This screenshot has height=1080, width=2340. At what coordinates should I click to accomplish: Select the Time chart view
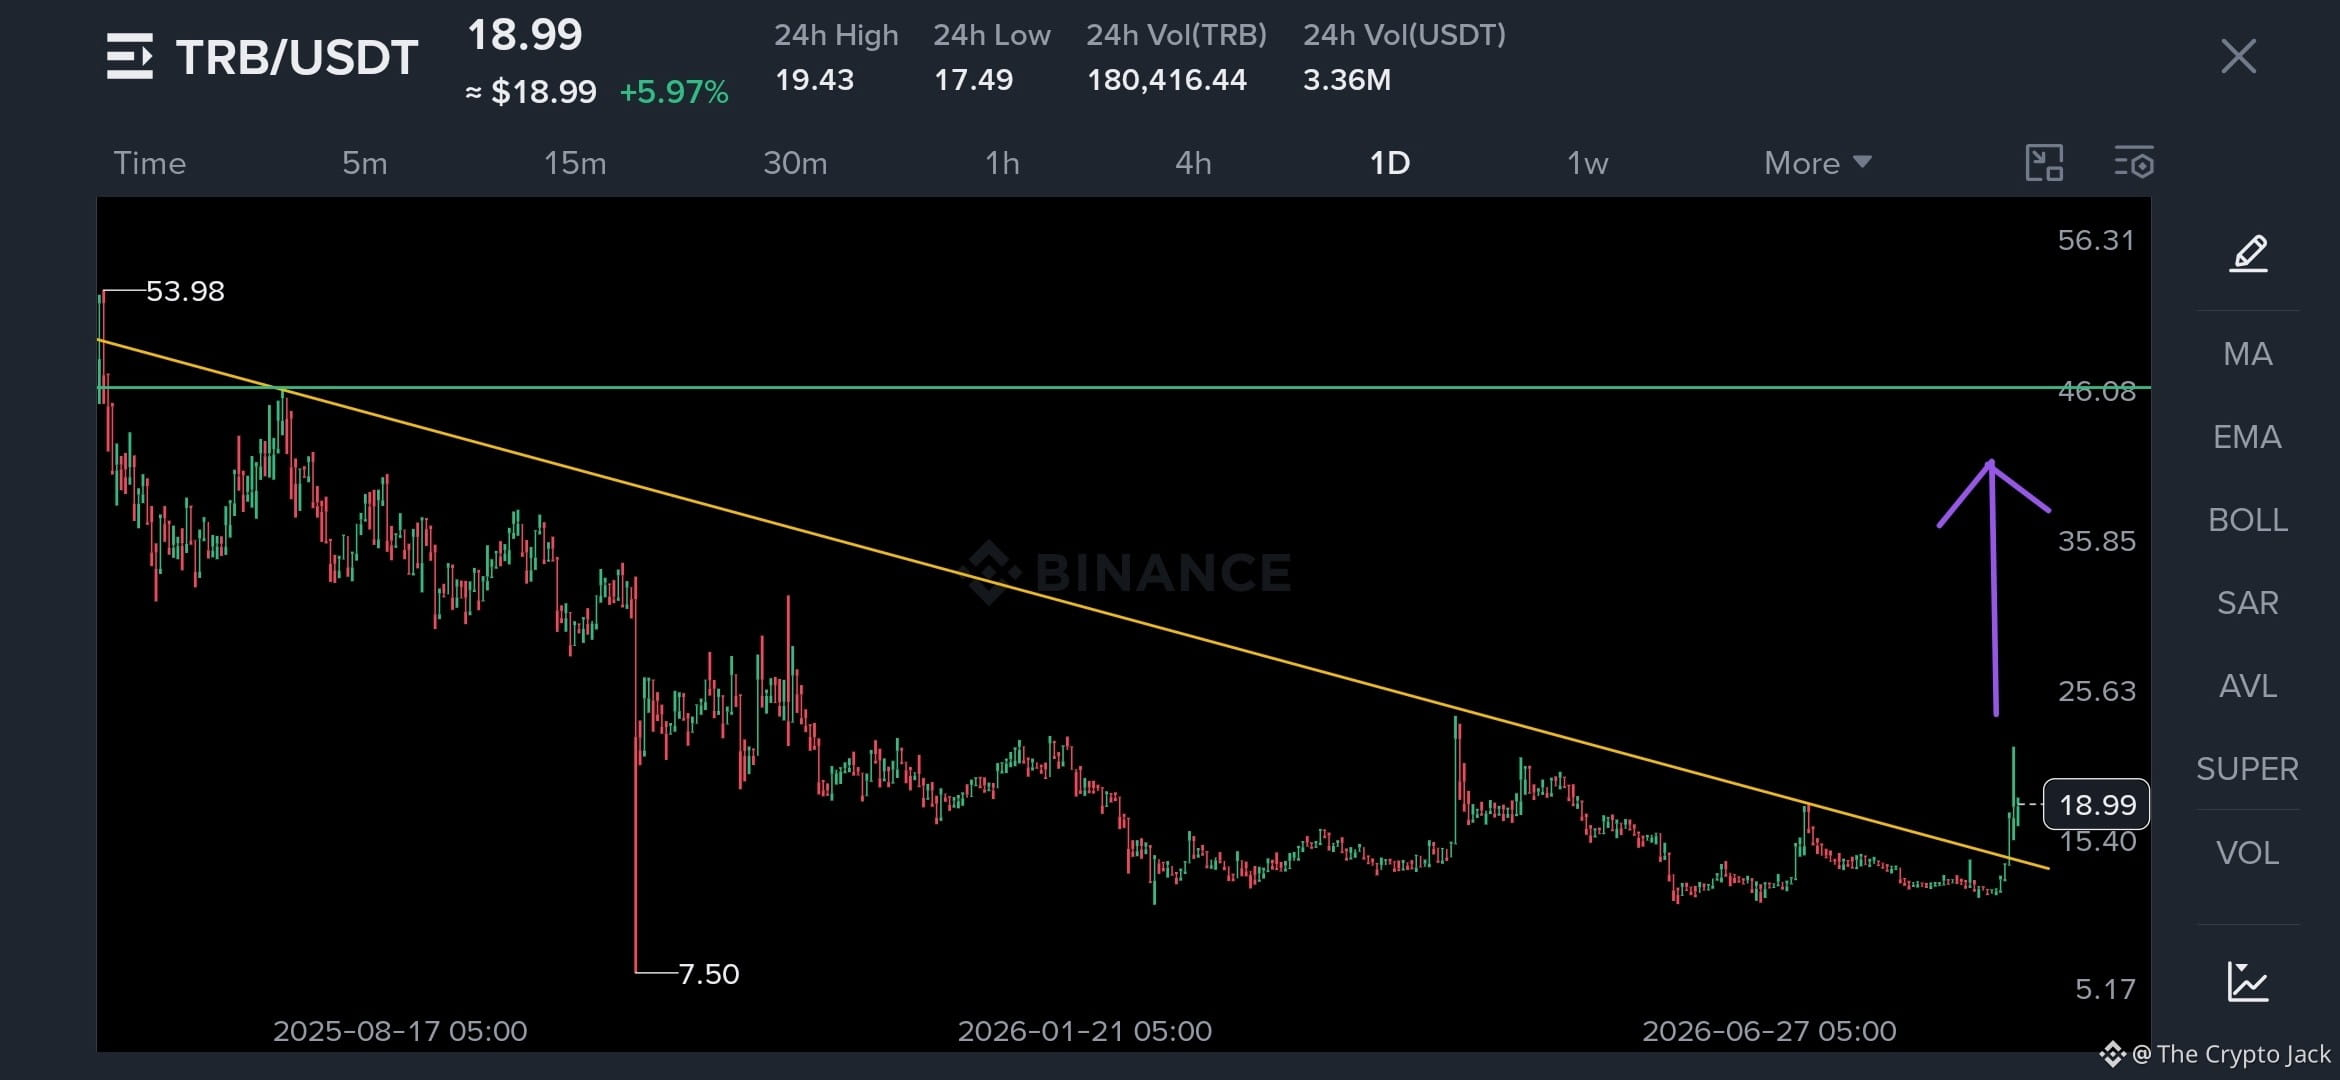pos(150,163)
